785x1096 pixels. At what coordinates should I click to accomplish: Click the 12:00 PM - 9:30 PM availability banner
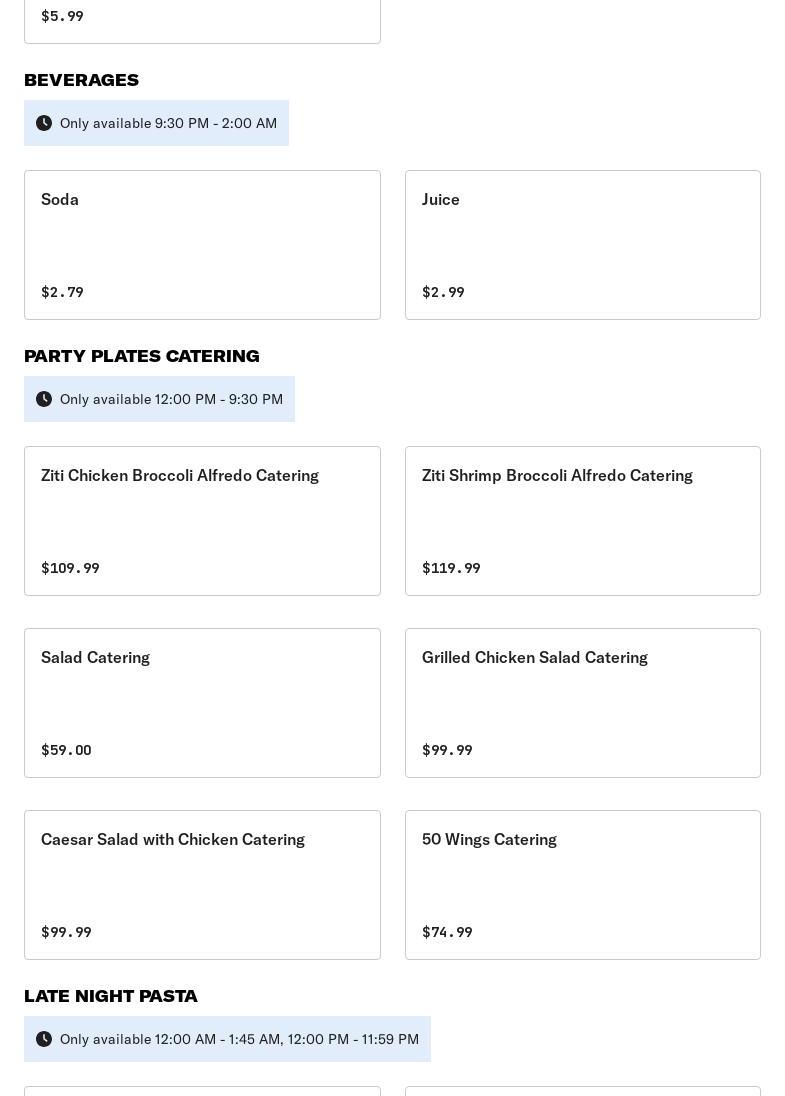click(159, 399)
